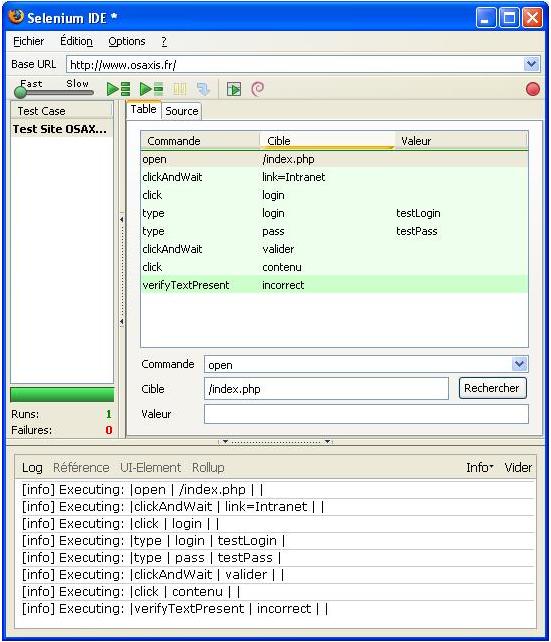
Task: Close the Selenium IDE window
Action: [532, 18]
